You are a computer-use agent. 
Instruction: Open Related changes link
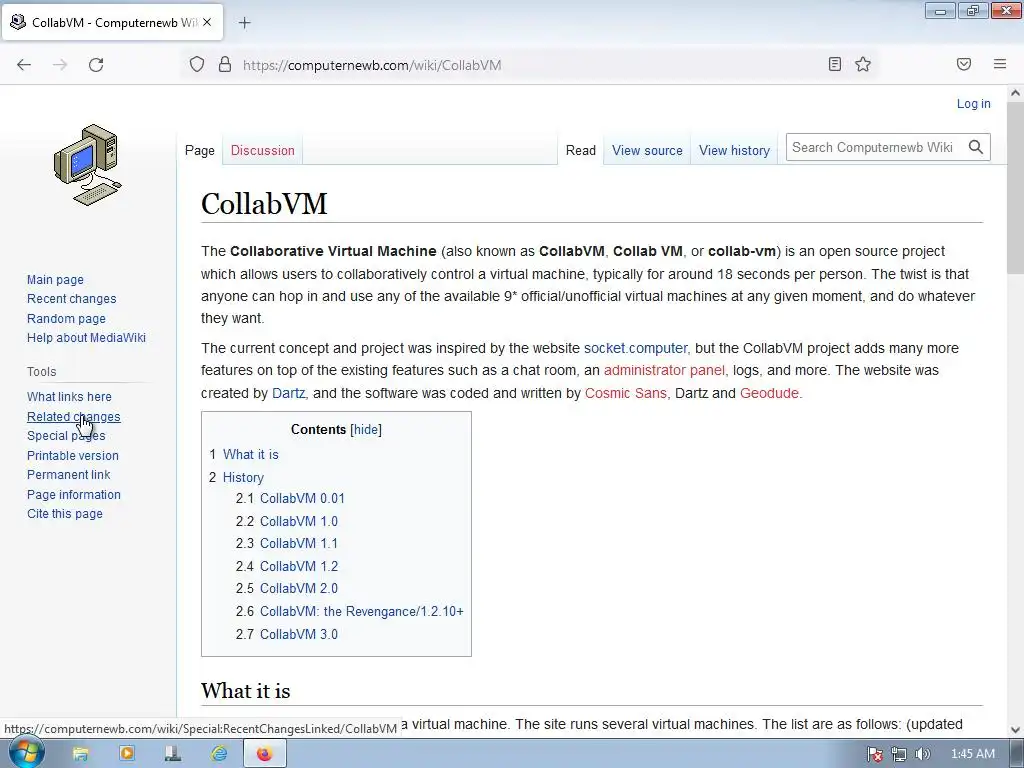[73, 416]
